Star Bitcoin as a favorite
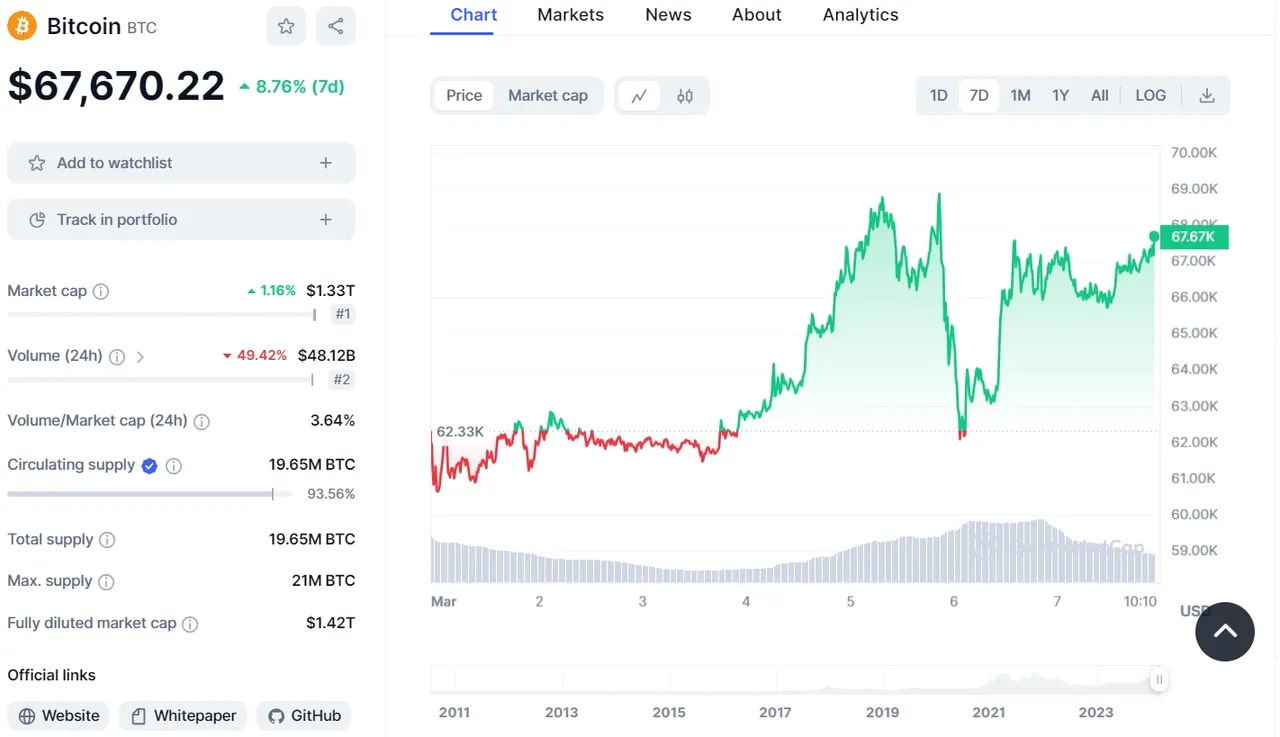 coord(286,26)
